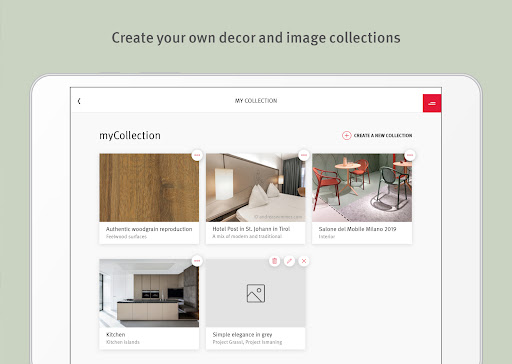Select the Kitchen collection title
Image resolution: width=512 pixels, height=364 pixels.
[116, 334]
